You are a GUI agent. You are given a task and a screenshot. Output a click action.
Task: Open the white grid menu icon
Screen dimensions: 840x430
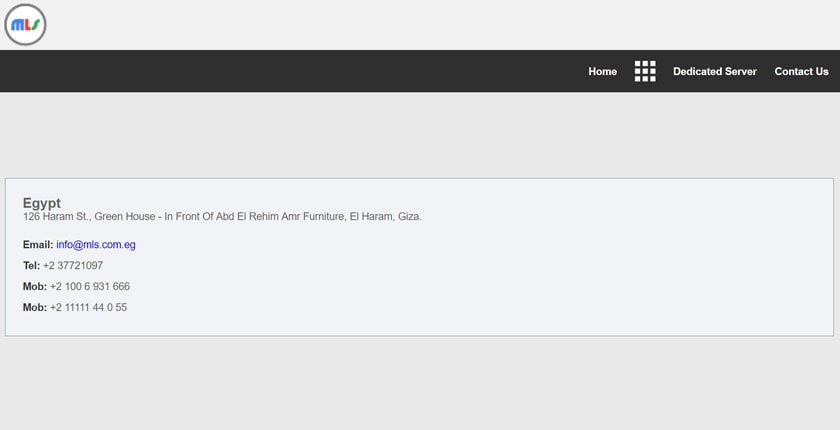click(x=645, y=71)
